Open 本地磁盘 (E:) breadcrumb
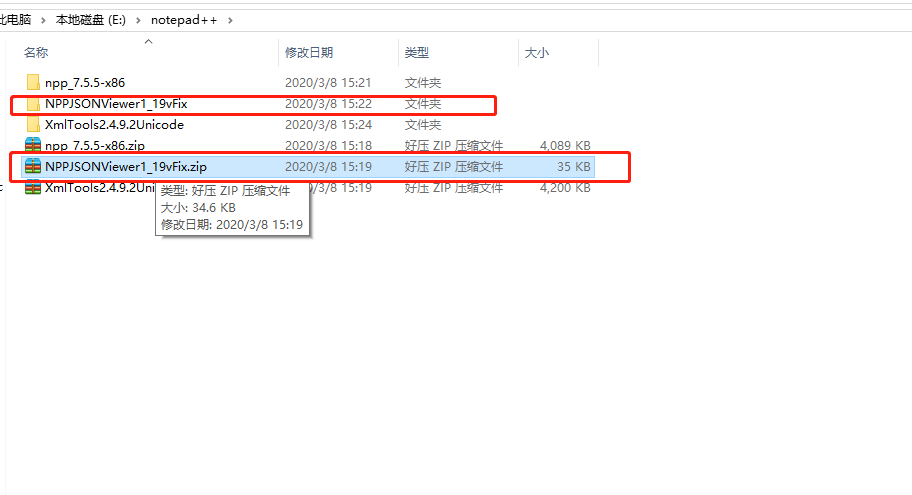Viewport: 912px width, 495px height. pos(91,20)
